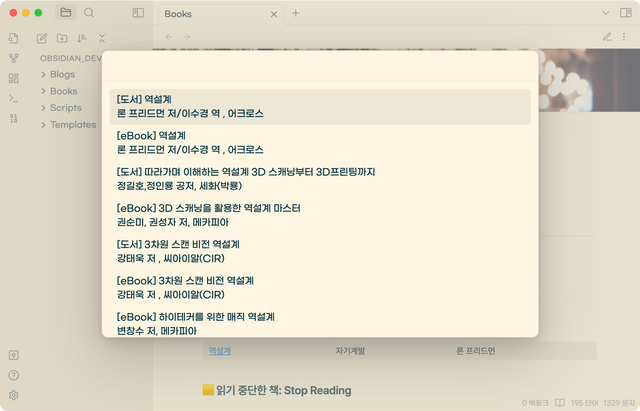The image size is (640, 411).
Task: Open the file explorer folder icon
Action: (x=66, y=13)
